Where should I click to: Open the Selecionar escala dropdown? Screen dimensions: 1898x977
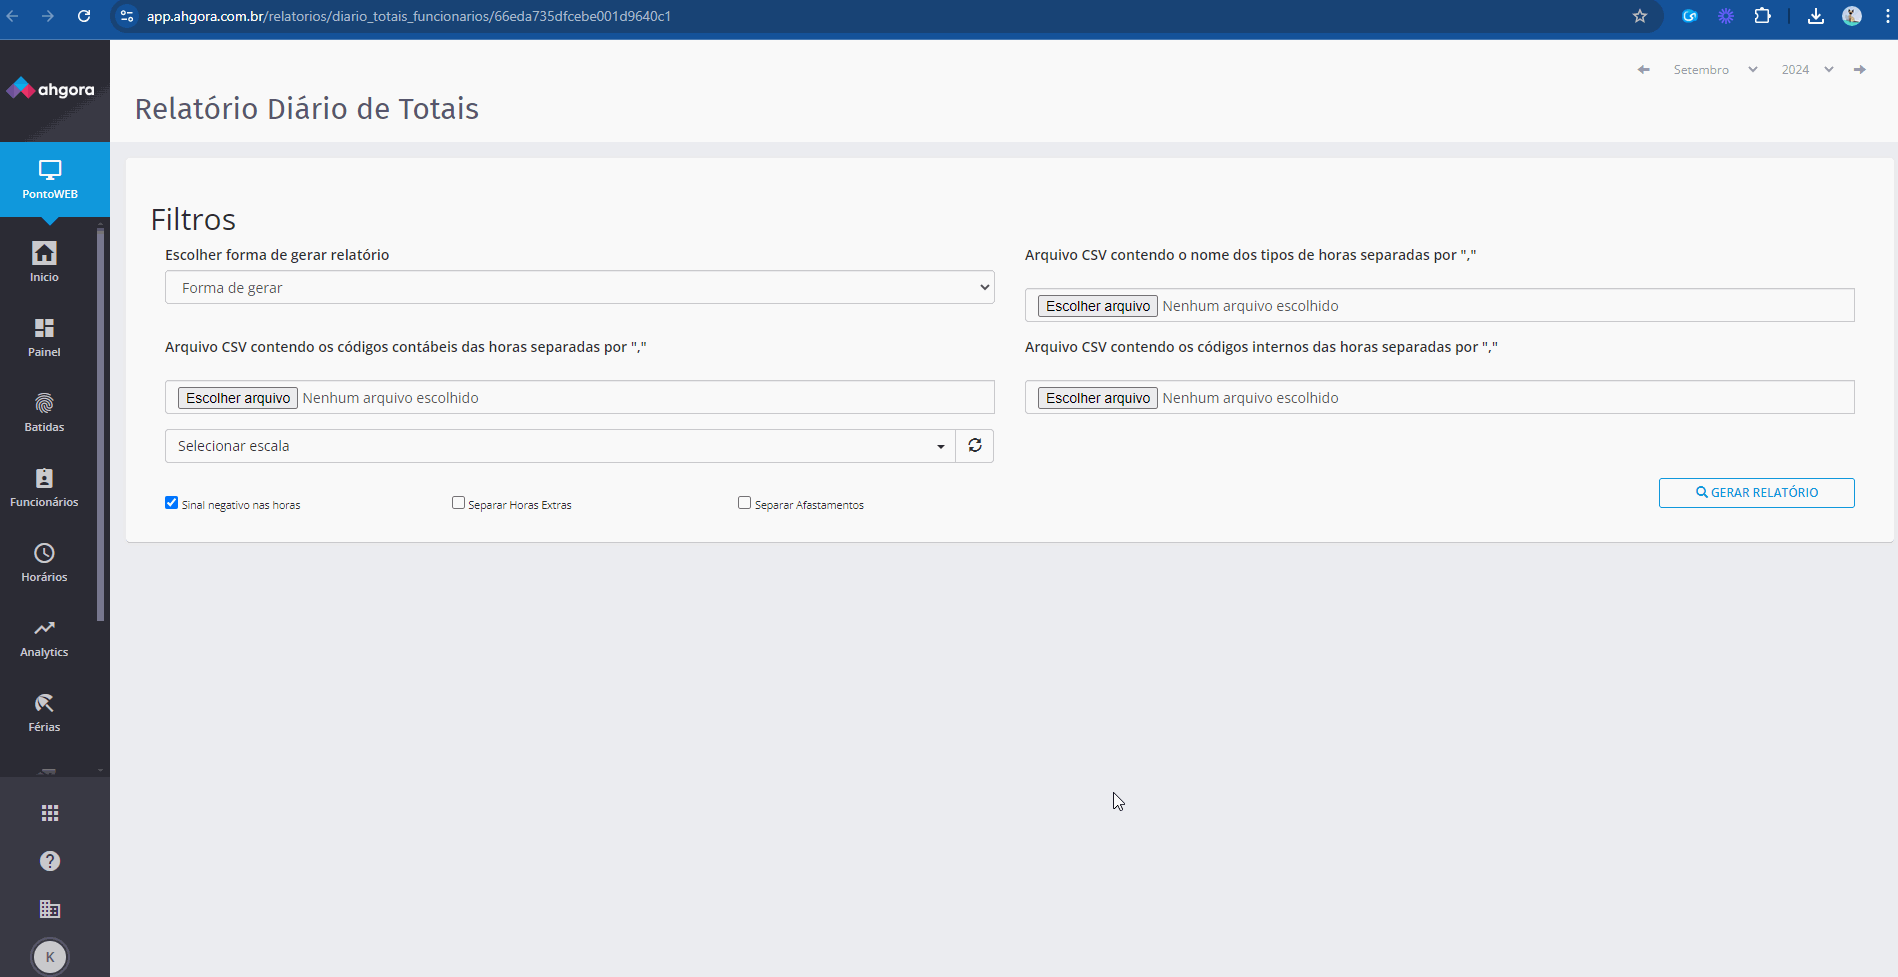coord(560,446)
